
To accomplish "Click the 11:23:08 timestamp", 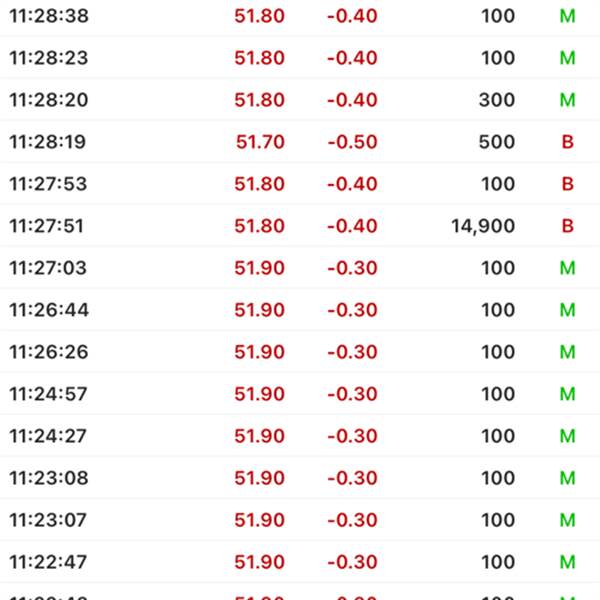I will pyautogui.click(x=48, y=478).
